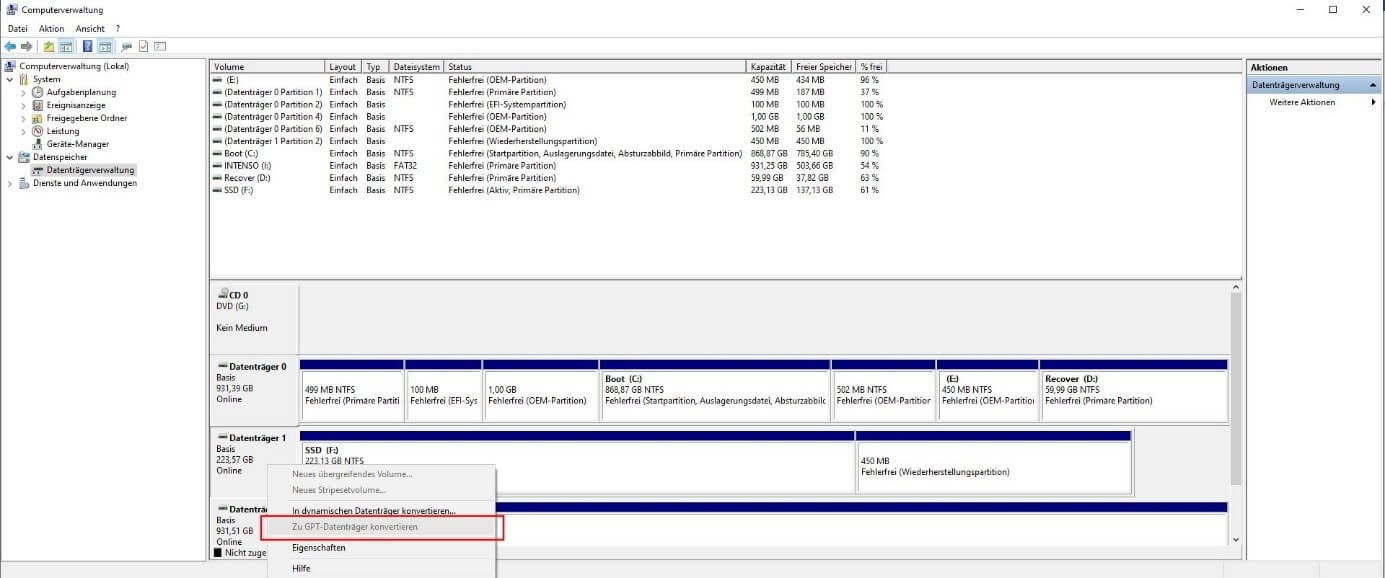Expand the Leistung tree node
Screen dimensions: 1385x578
click(x=24, y=131)
